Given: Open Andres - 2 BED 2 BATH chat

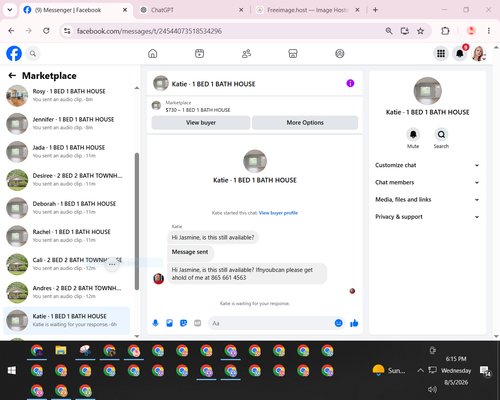Looking at the screenshot, I should pos(68,292).
